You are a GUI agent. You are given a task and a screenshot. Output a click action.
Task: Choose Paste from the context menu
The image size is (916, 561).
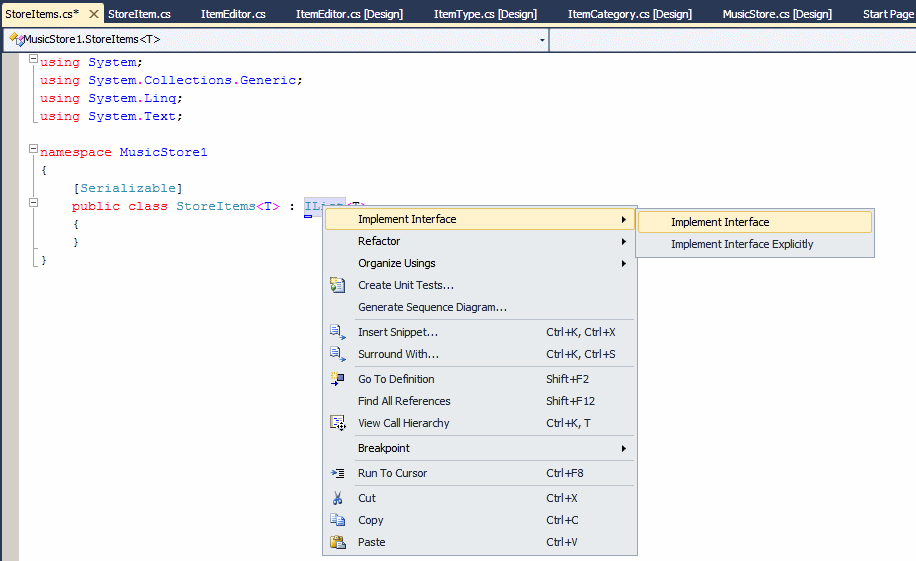click(x=480, y=542)
